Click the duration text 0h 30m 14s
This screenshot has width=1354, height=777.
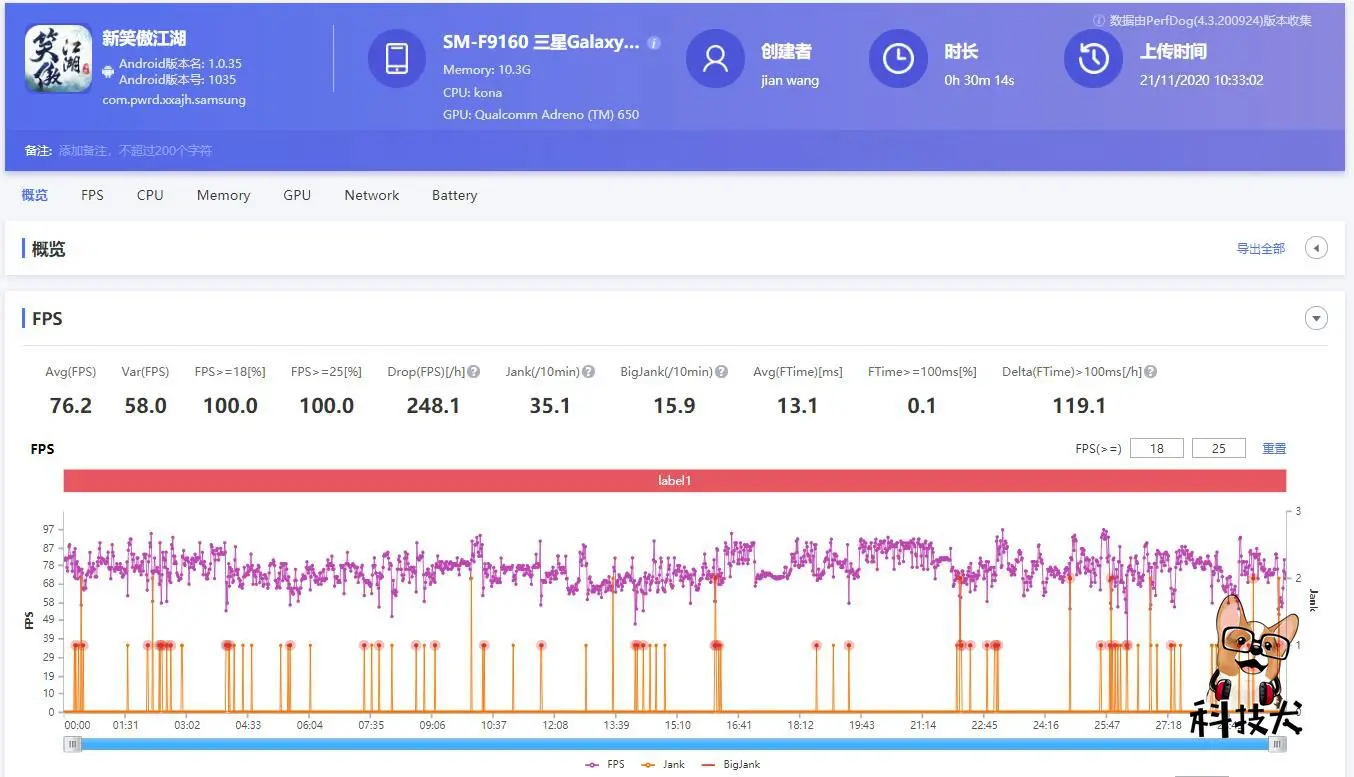pos(979,80)
